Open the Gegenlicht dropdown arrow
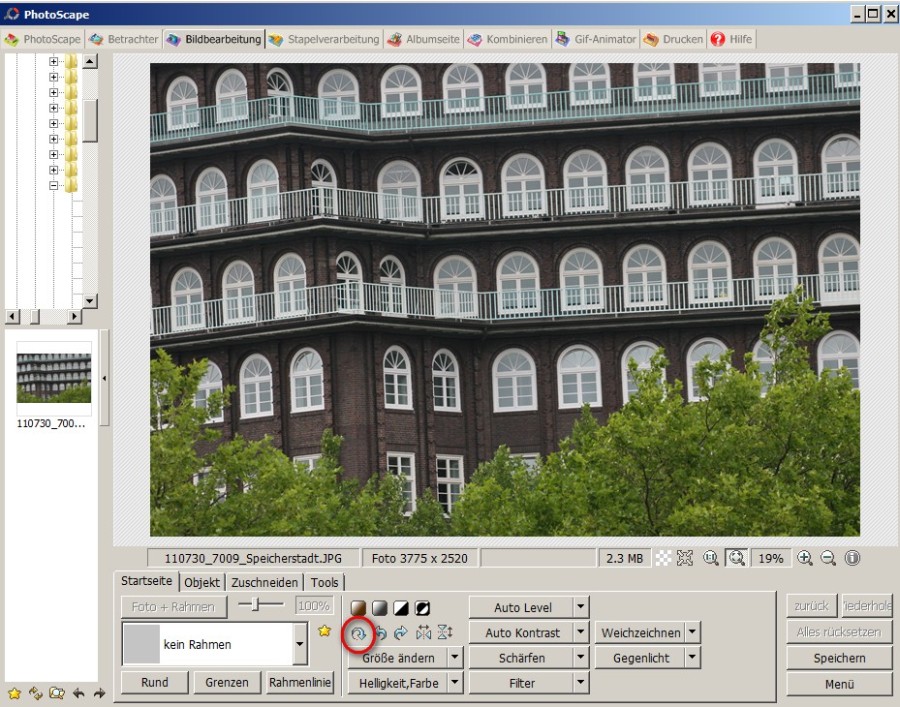The width and height of the screenshot is (900, 707). (692, 657)
